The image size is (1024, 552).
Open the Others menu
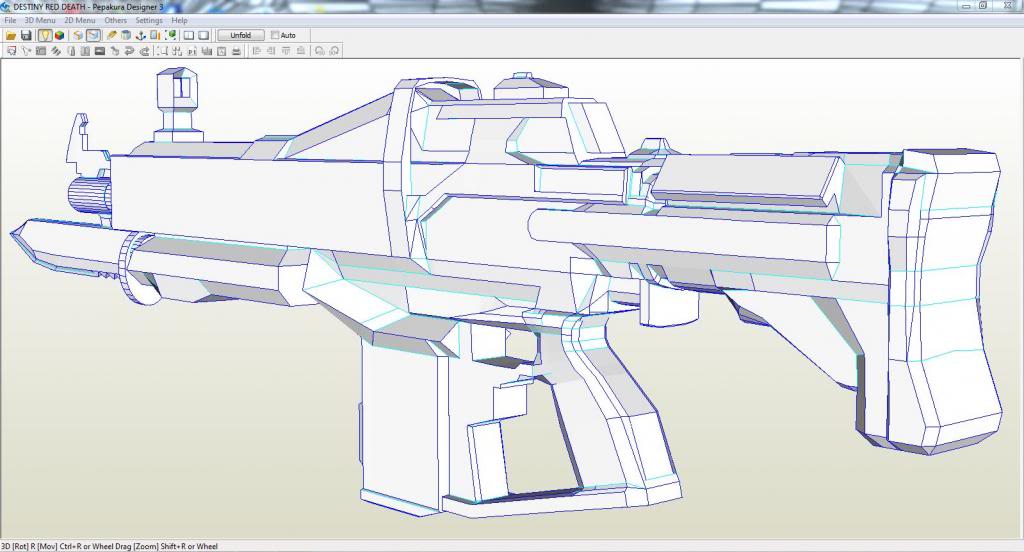(116, 20)
